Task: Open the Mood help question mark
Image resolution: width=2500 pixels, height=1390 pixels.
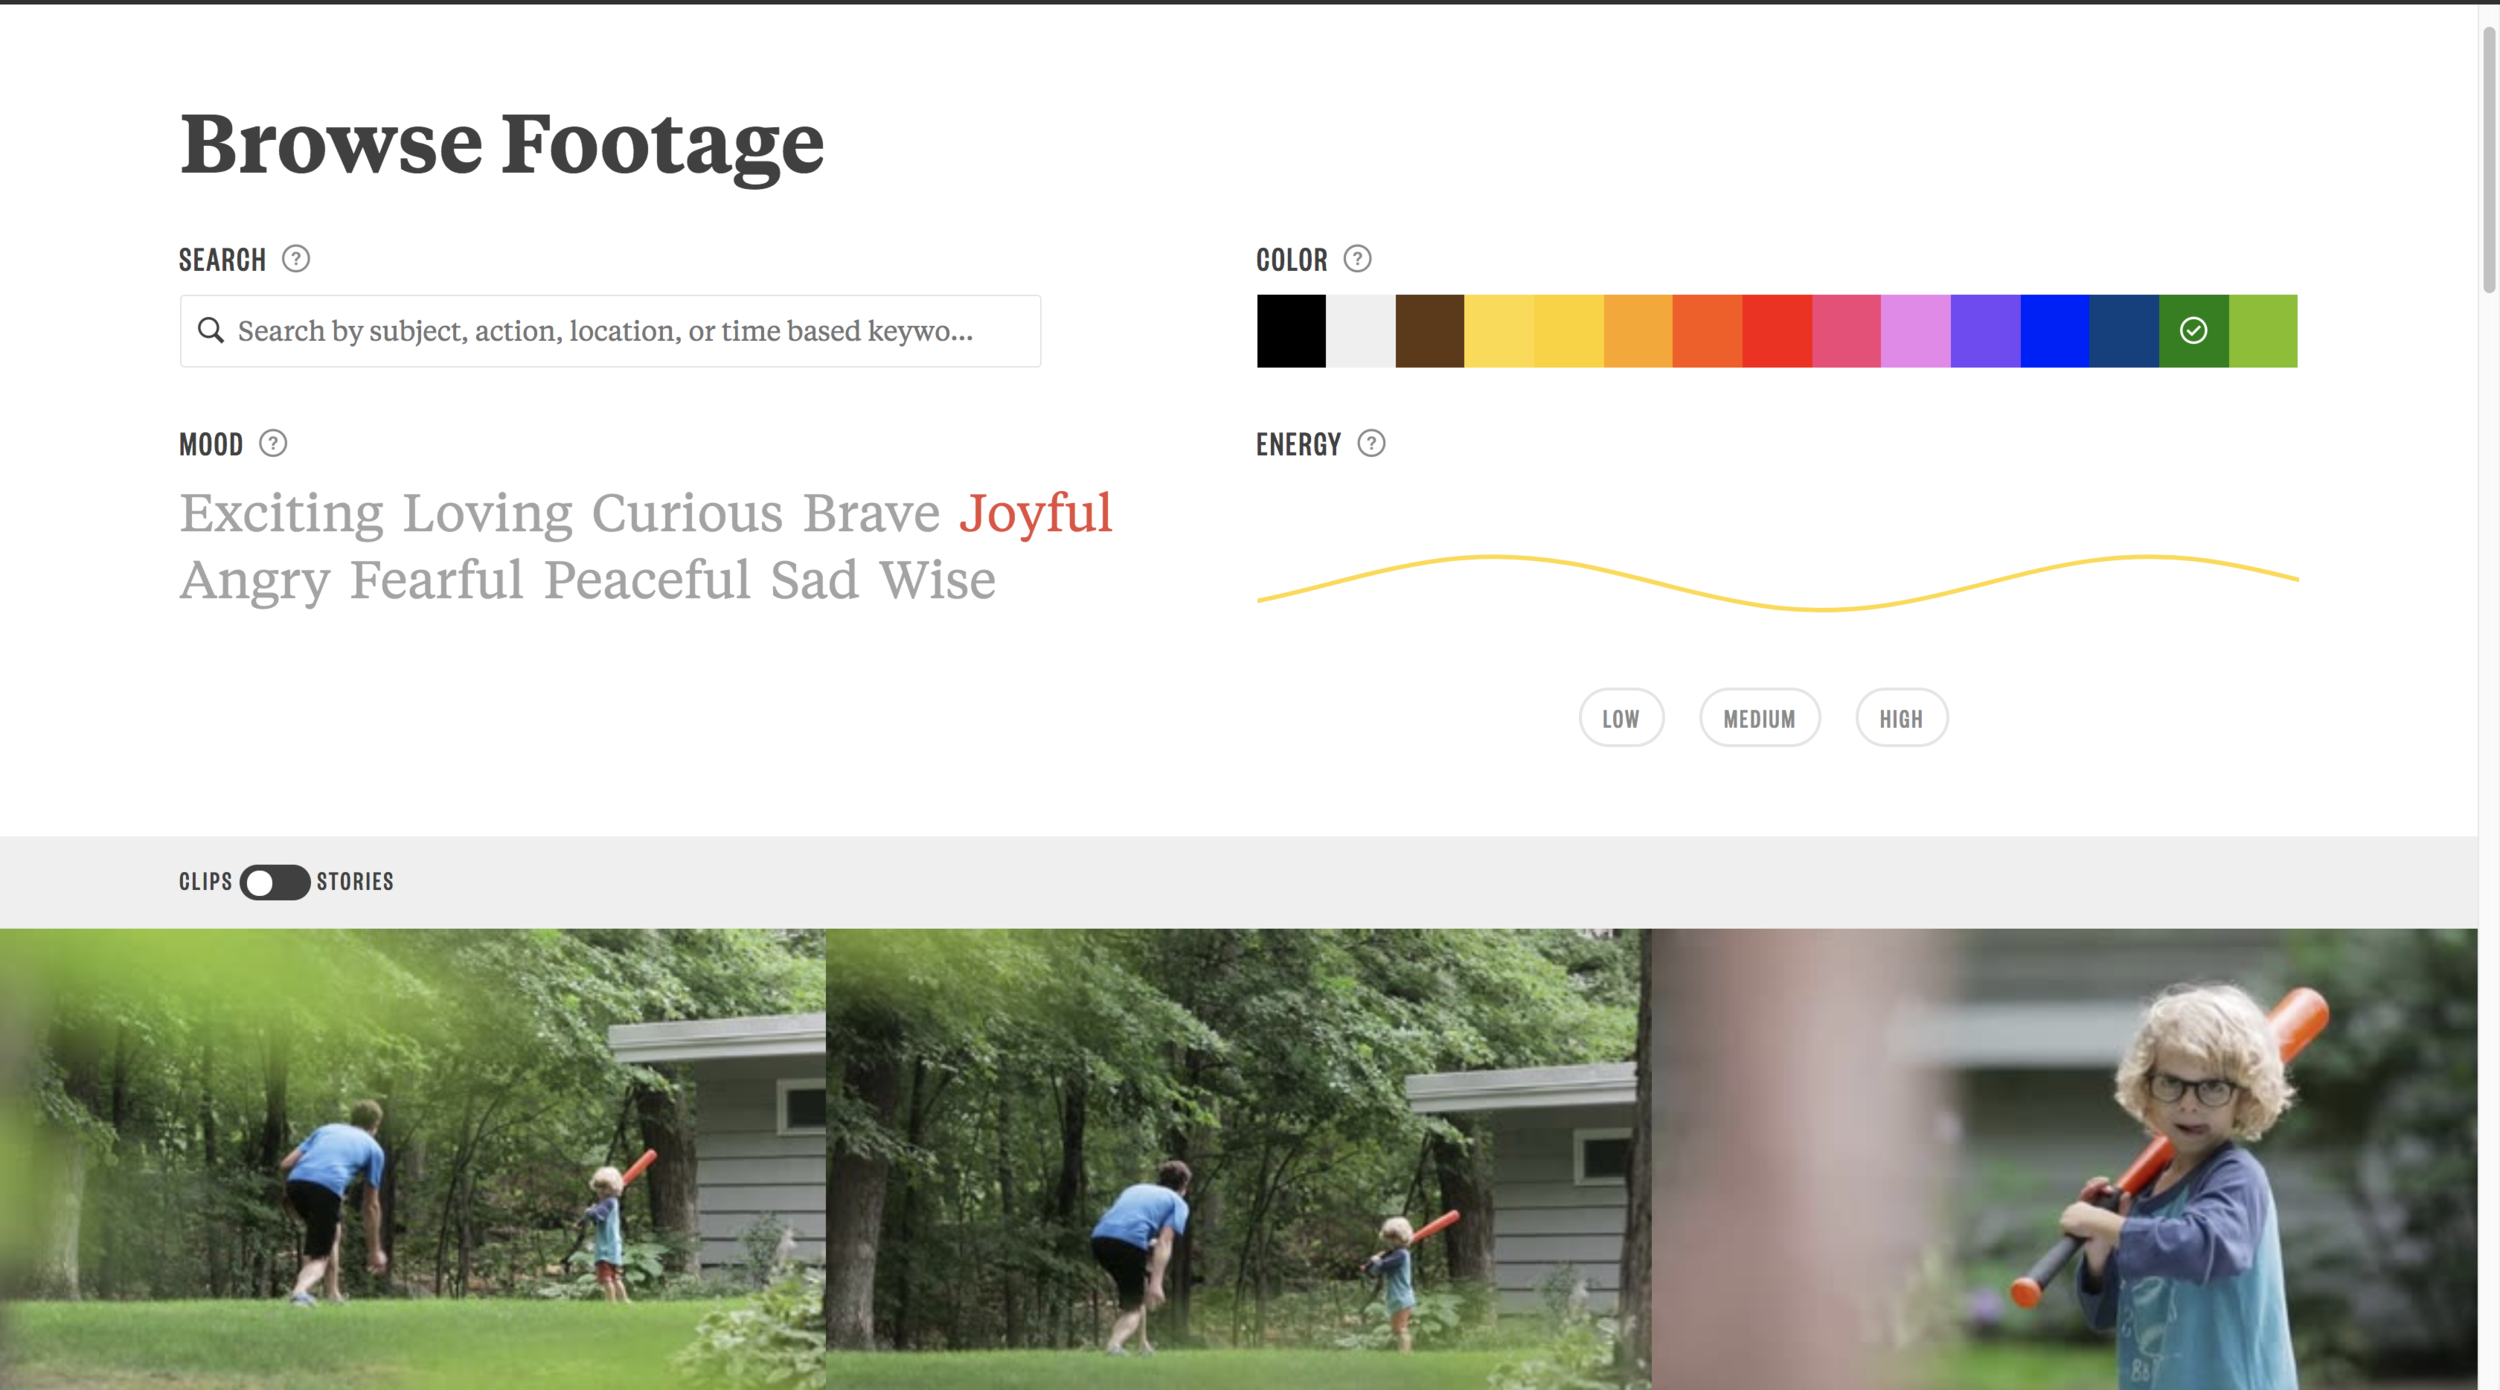Action: pyautogui.click(x=272, y=443)
